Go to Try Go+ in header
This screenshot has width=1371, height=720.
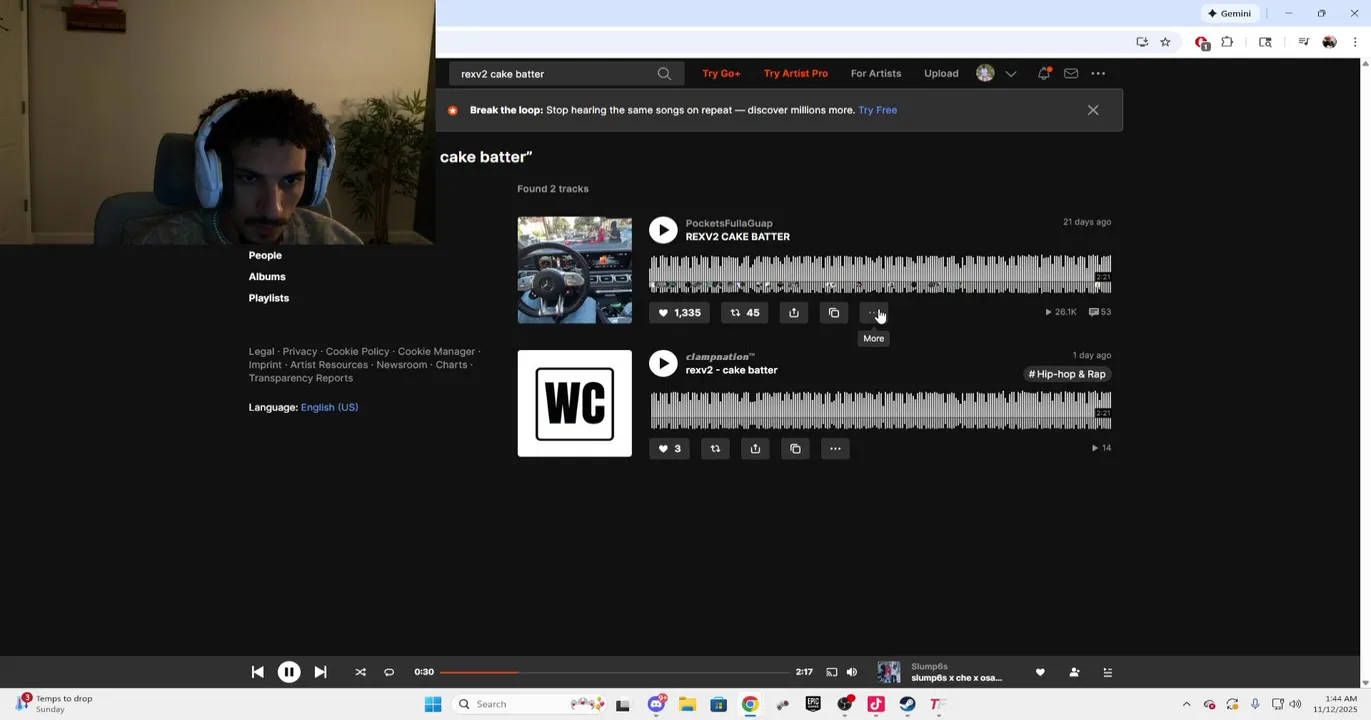[x=721, y=74]
